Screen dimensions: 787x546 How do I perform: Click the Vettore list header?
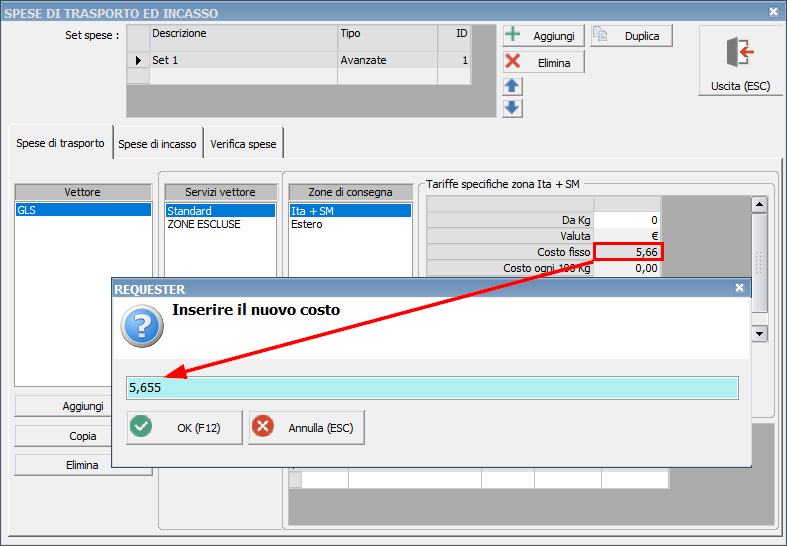pyautogui.click(x=83, y=192)
